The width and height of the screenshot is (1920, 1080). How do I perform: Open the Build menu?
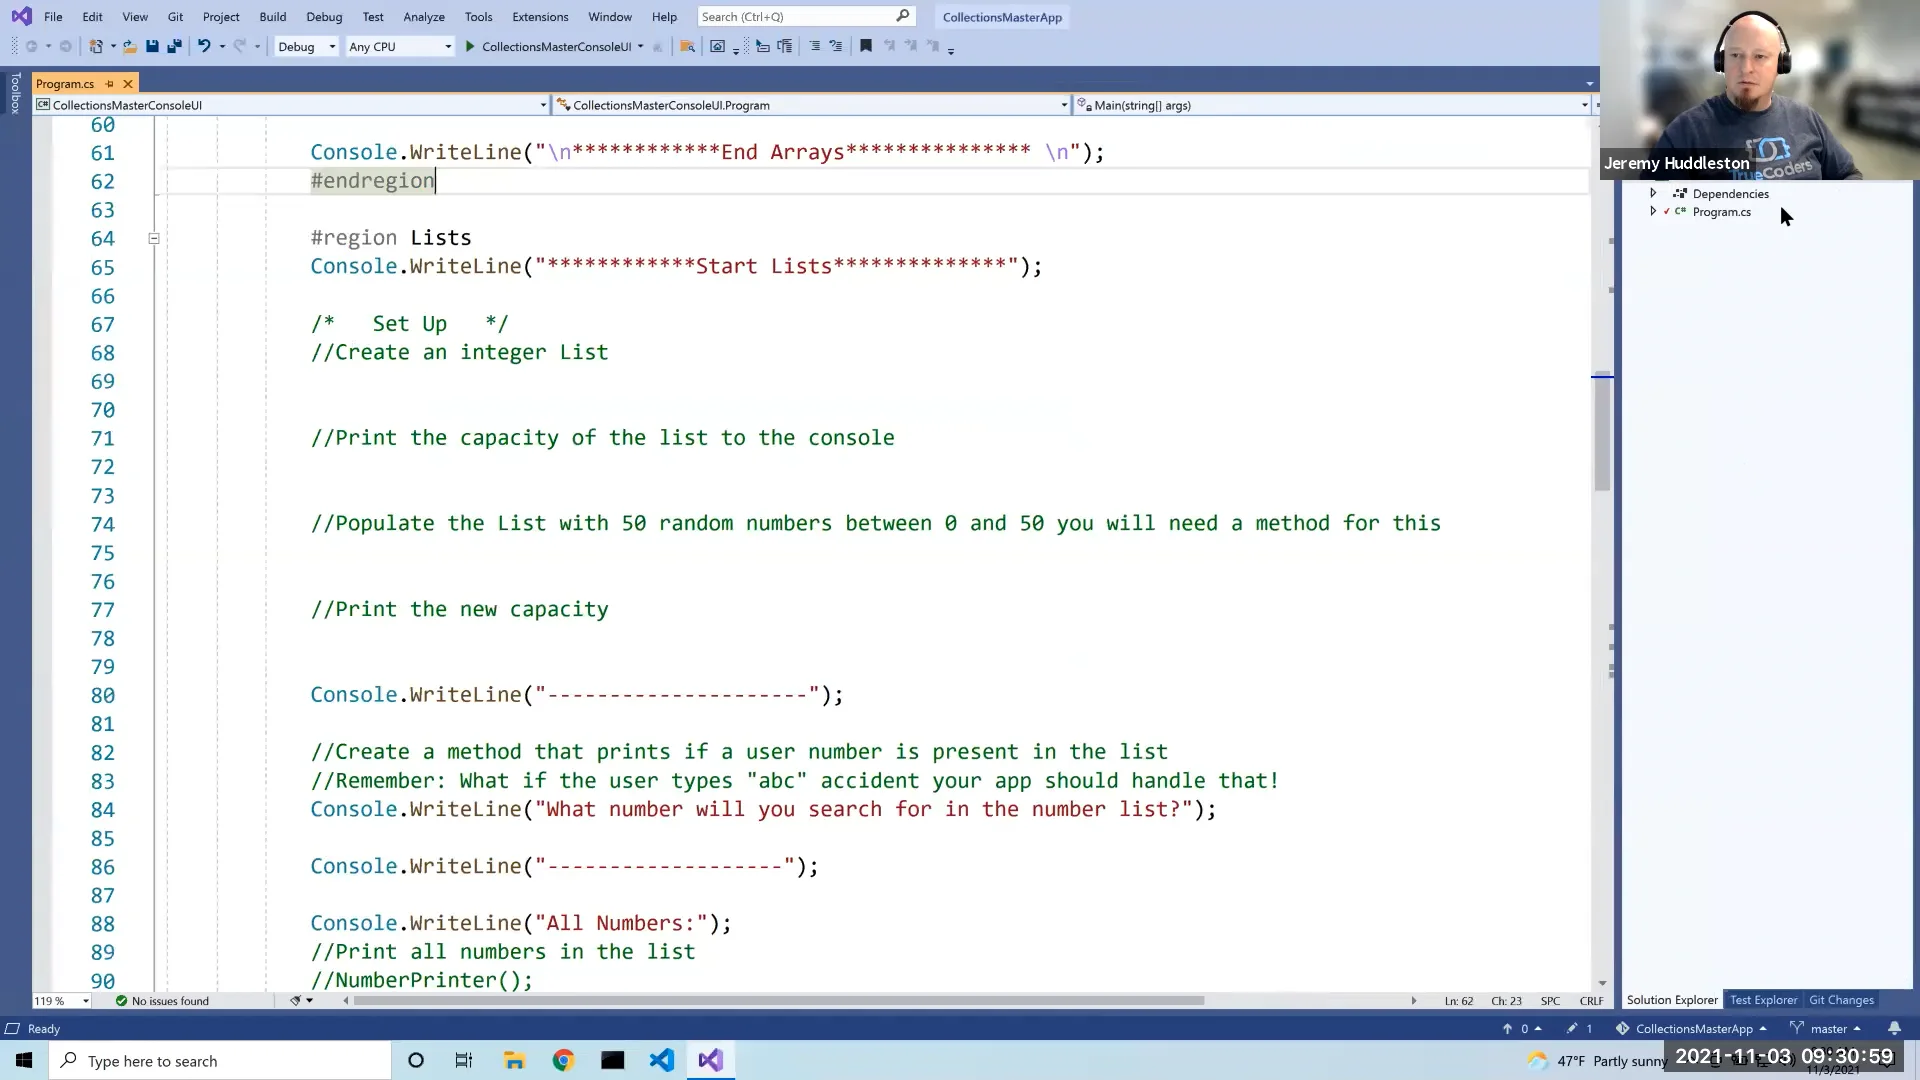pyautogui.click(x=272, y=16)
